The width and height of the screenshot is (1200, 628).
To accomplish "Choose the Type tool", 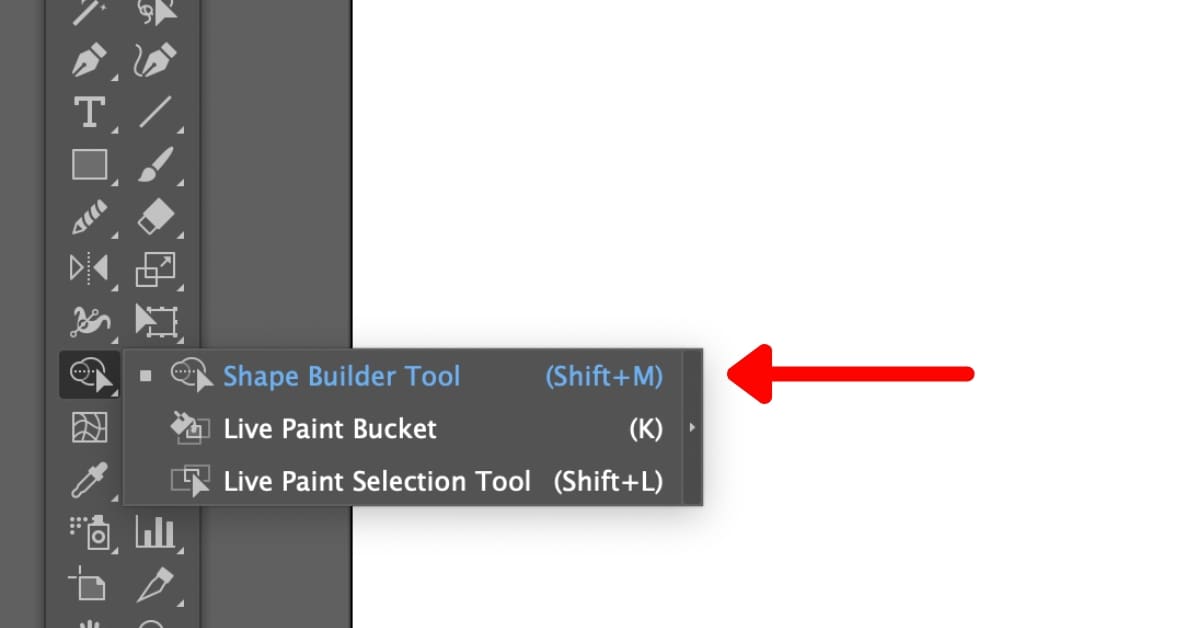I will (x=90, y=112).
